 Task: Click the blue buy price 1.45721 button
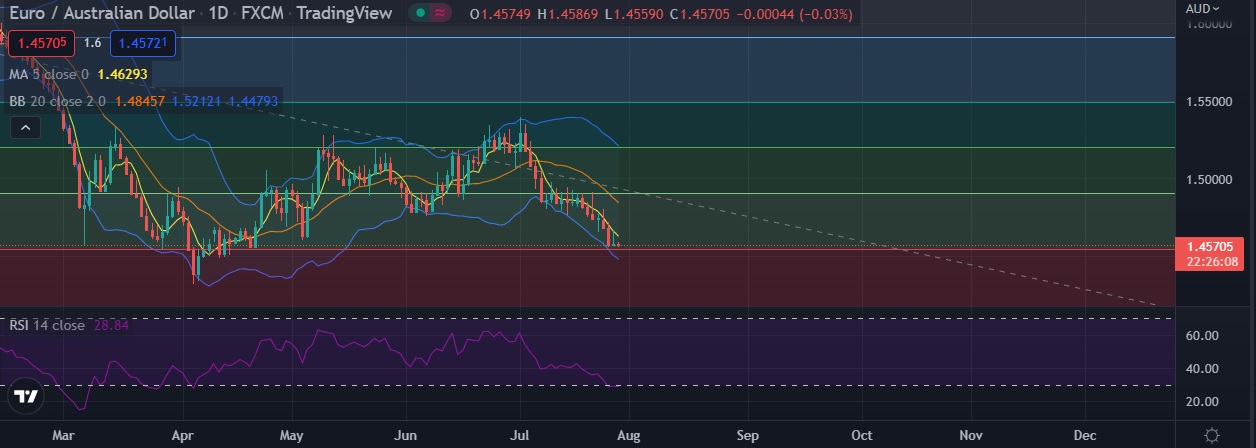(x=144, y=43)
